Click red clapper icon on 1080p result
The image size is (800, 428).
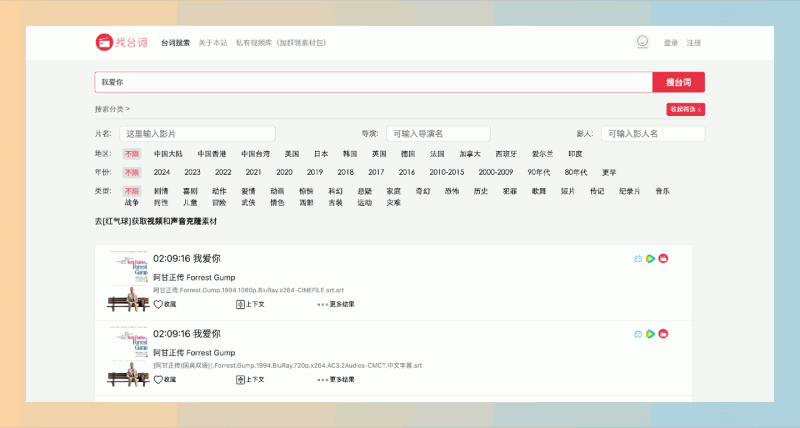(x=663, y=259)
